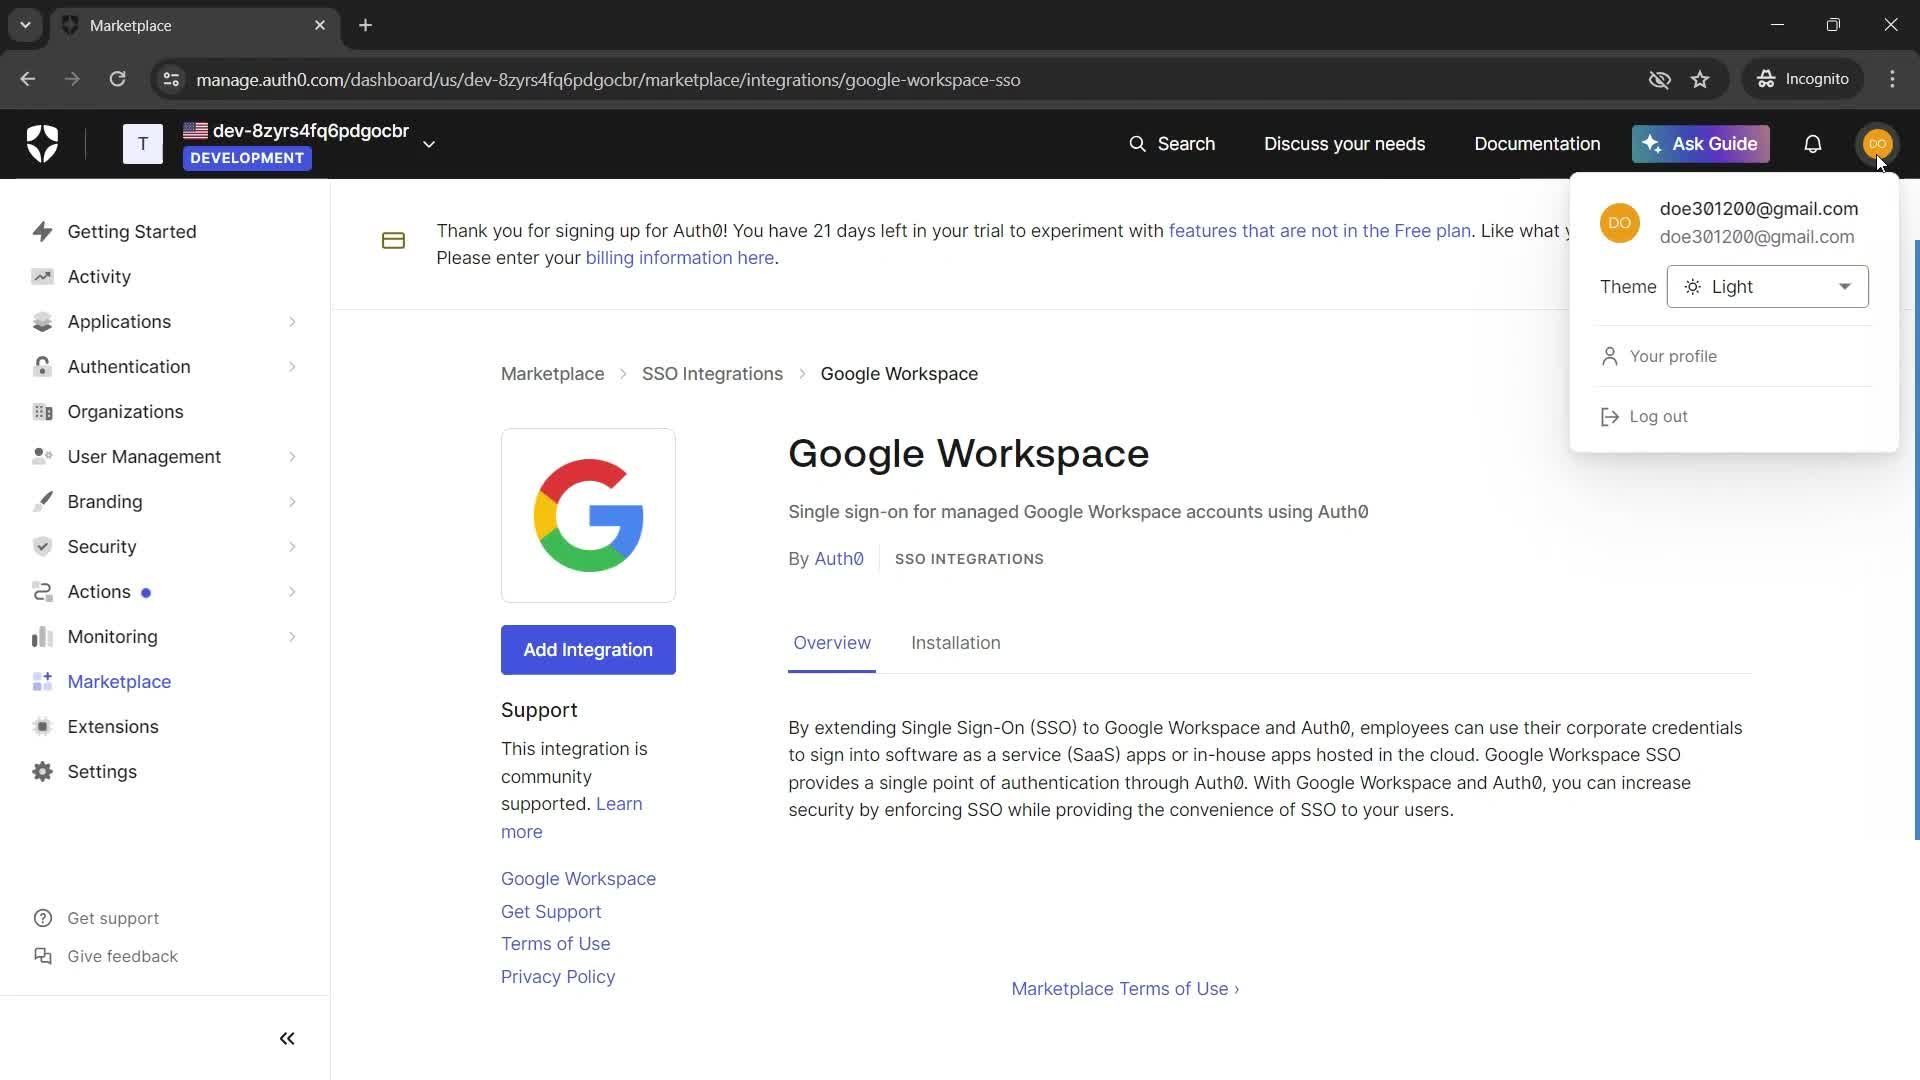
Task: Open Documentation in the top header
Action: pyautogui.click(x=1537, y=144)
